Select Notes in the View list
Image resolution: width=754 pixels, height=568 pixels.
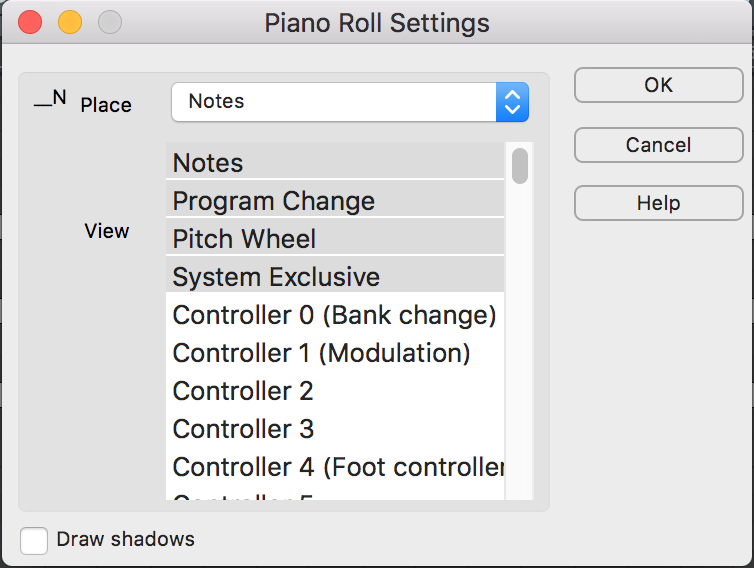tap(335, 163)
